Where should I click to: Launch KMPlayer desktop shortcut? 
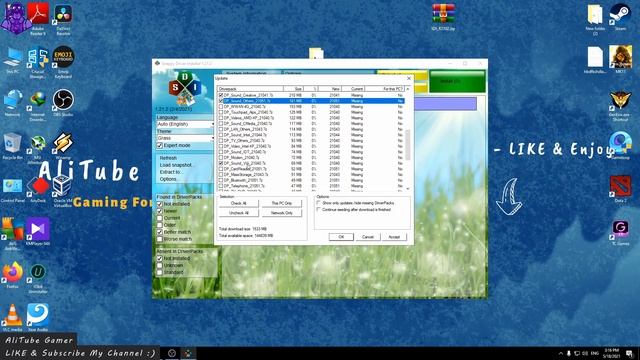click(38, 230)
